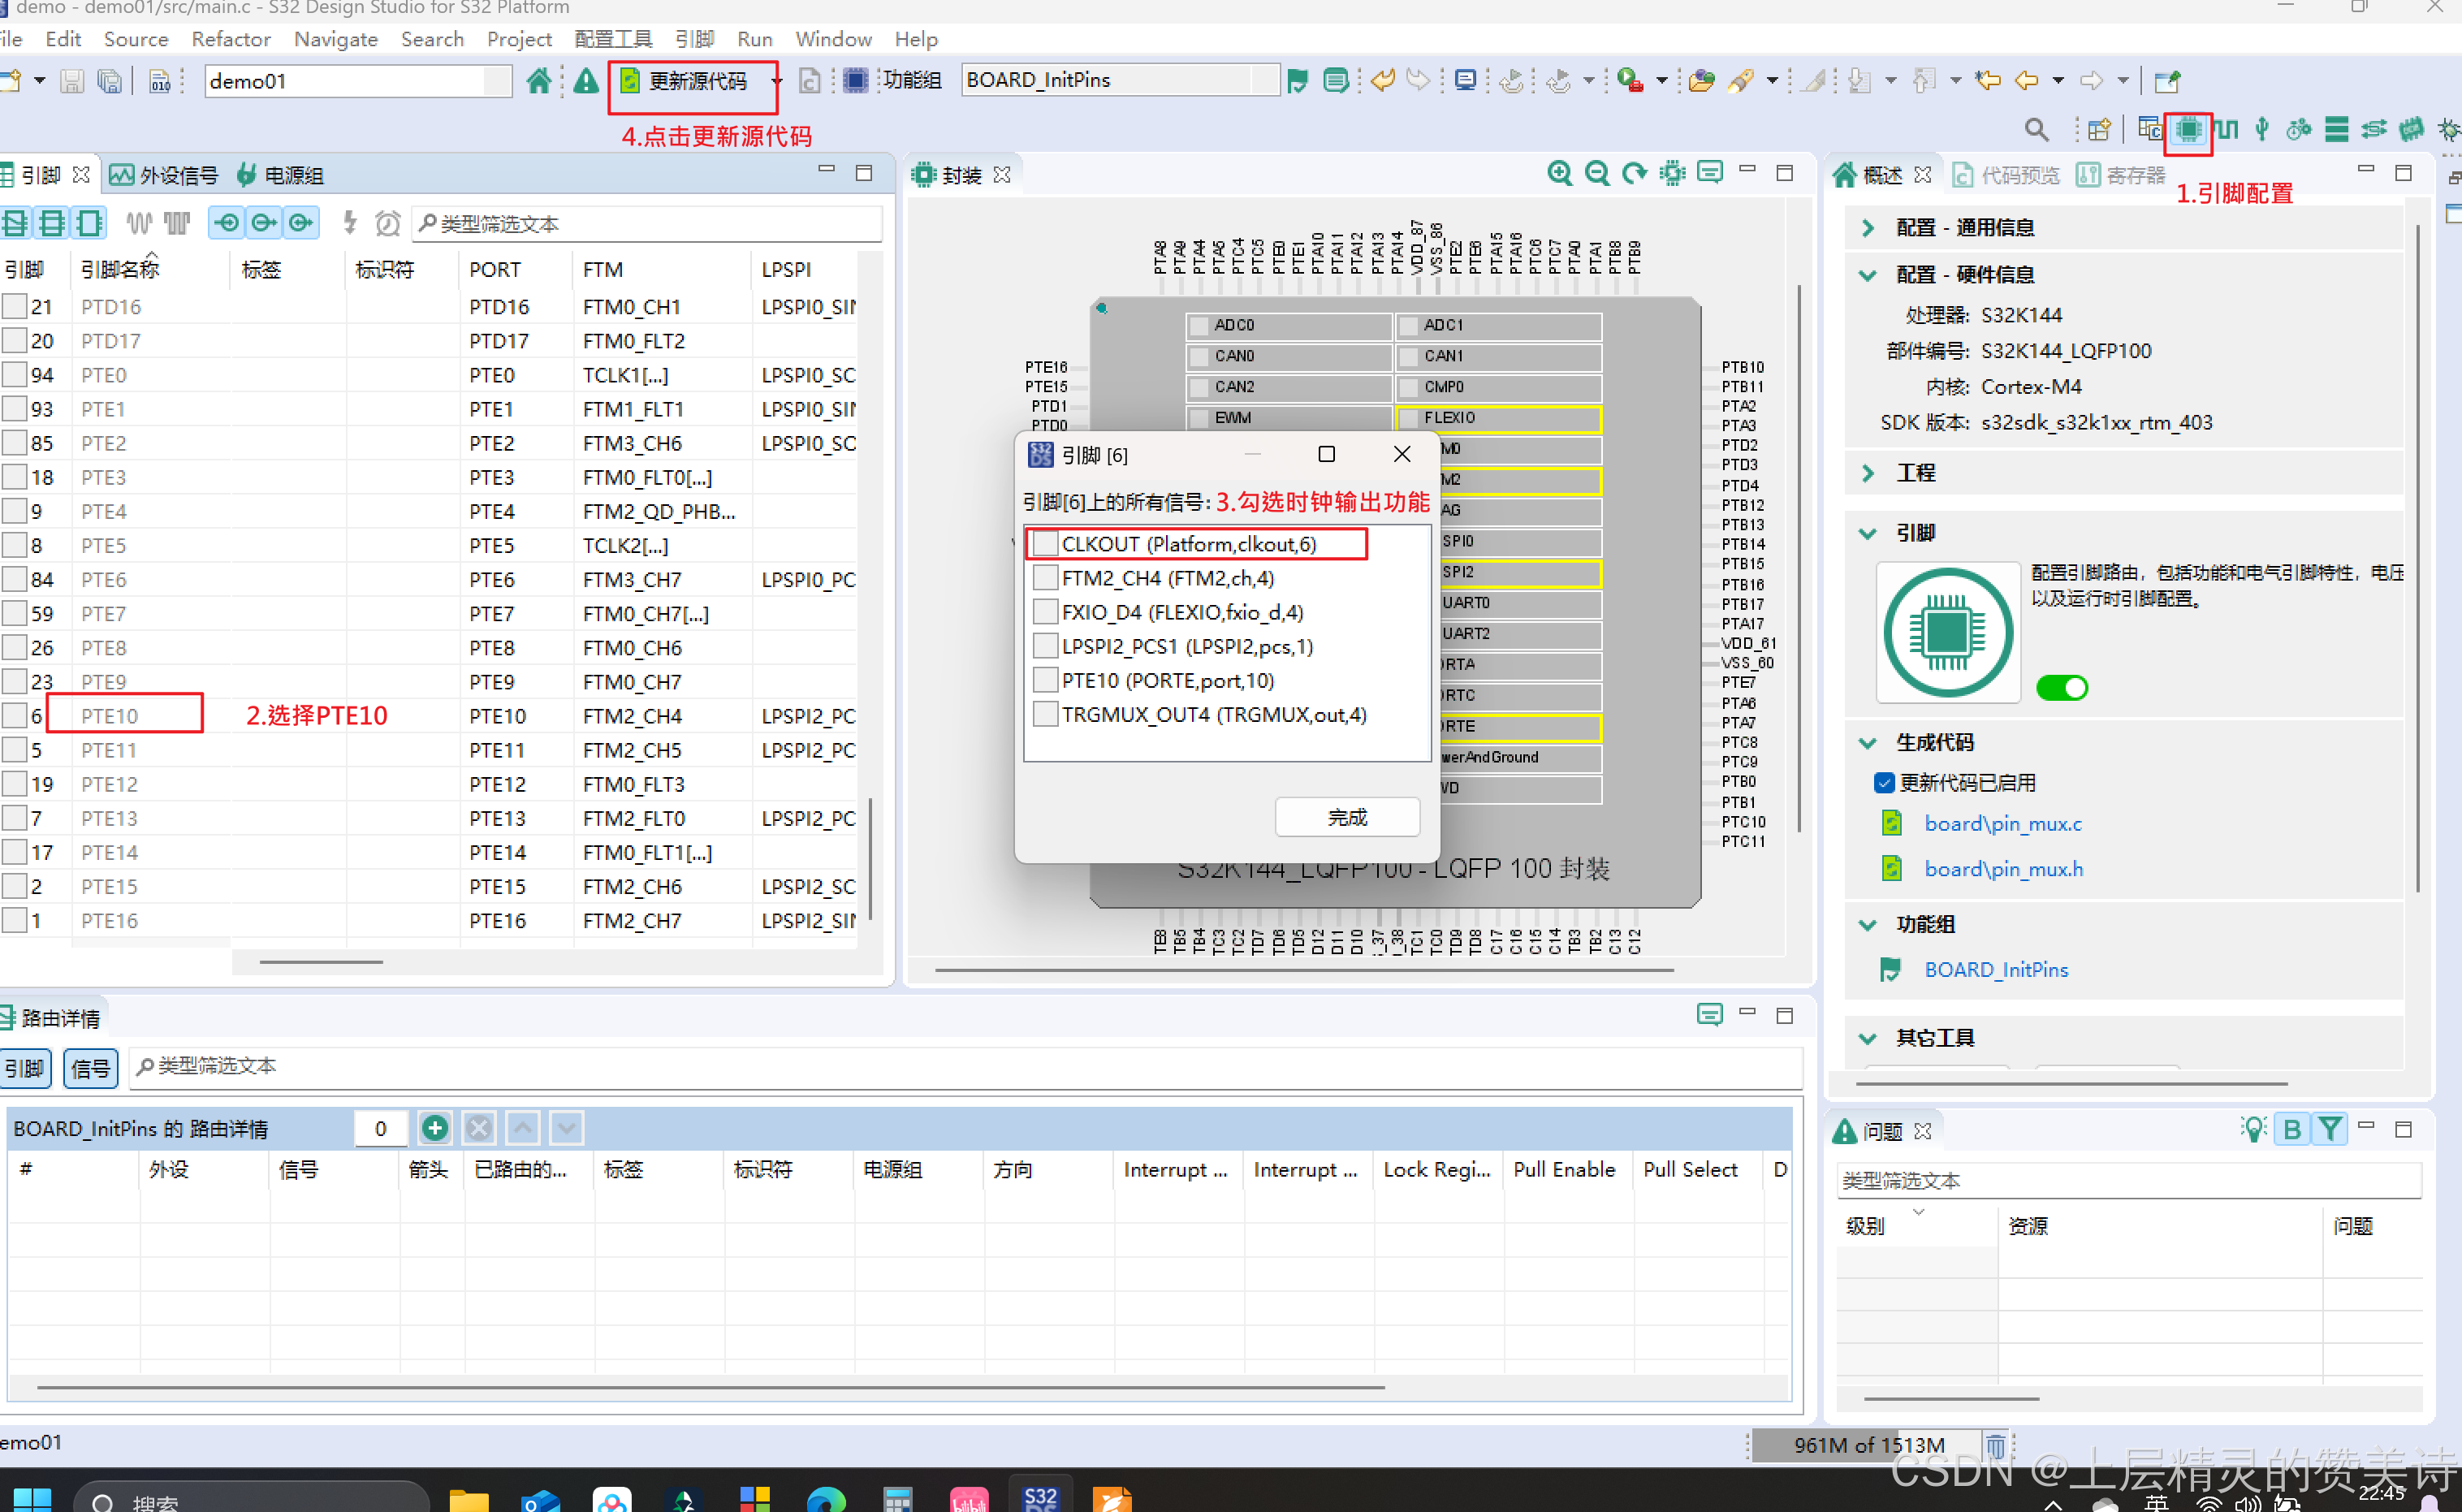Click the zoom out icon in package view

1597,174
